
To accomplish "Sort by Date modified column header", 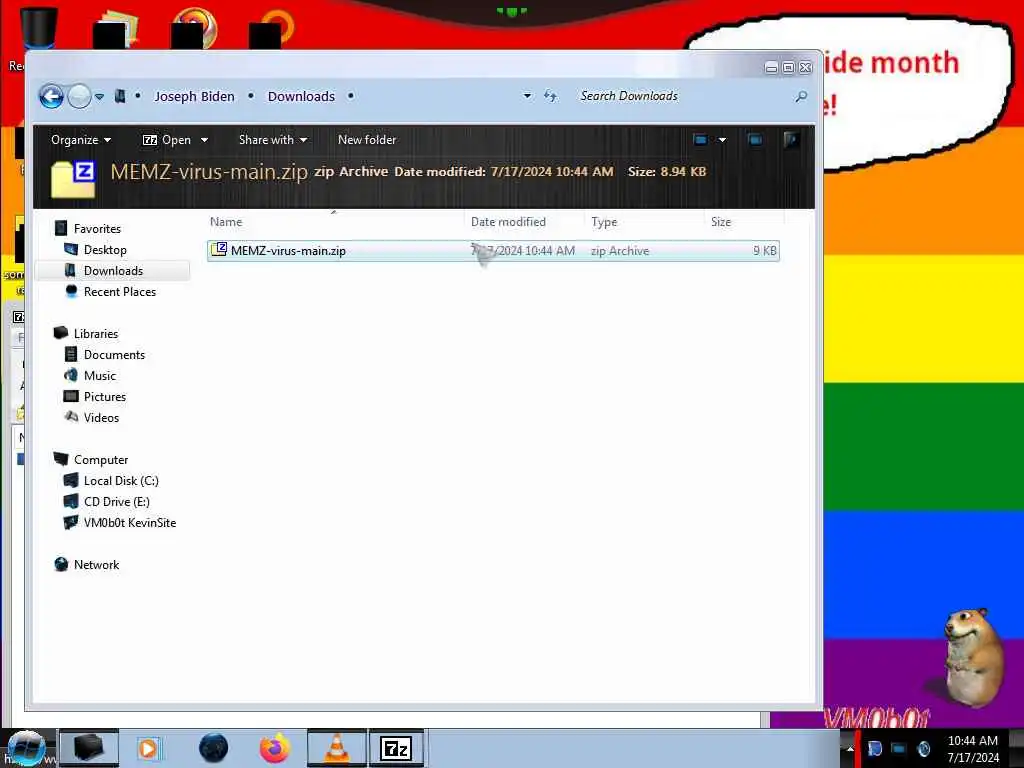I will click(x=524, y=222).
